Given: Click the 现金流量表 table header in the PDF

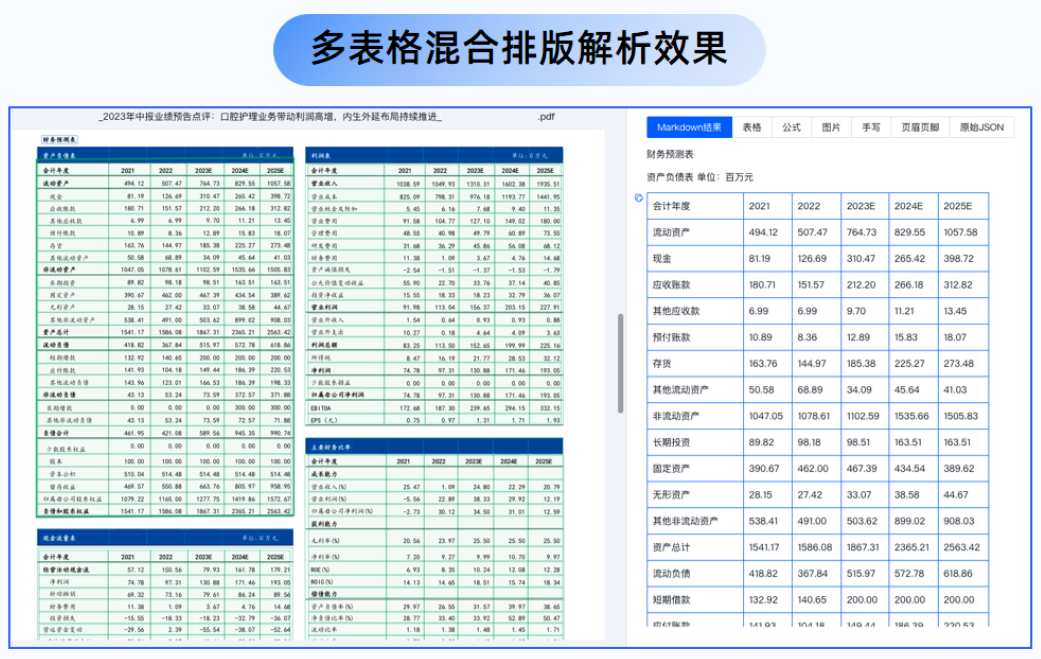Looking at the screenshot, I should tap(165, 538).
